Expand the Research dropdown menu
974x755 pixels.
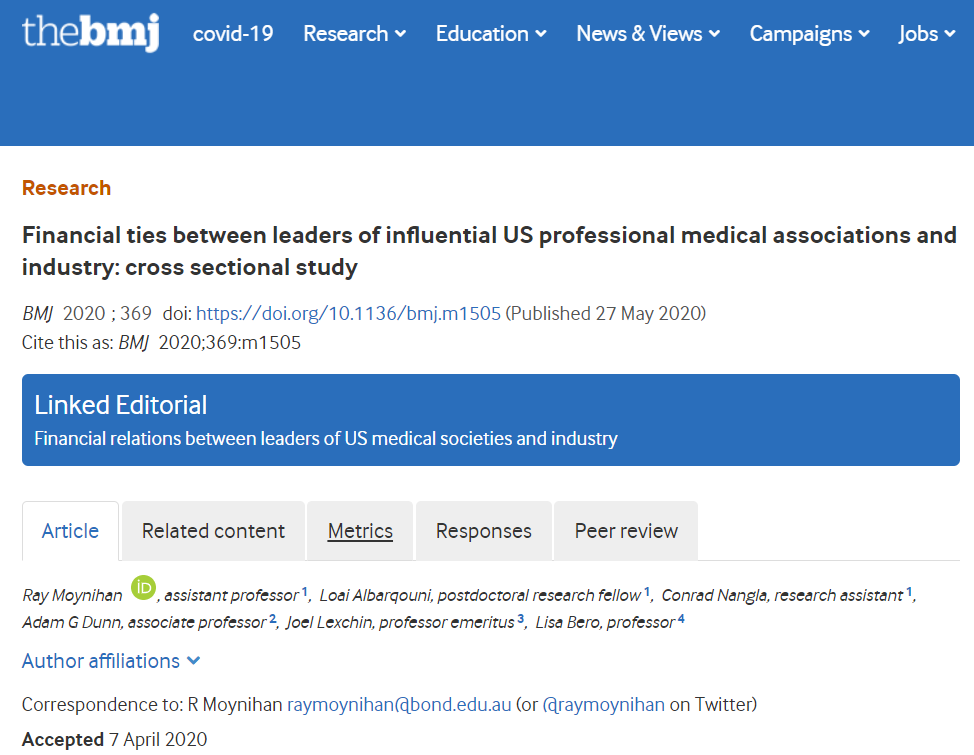(355, 34)
